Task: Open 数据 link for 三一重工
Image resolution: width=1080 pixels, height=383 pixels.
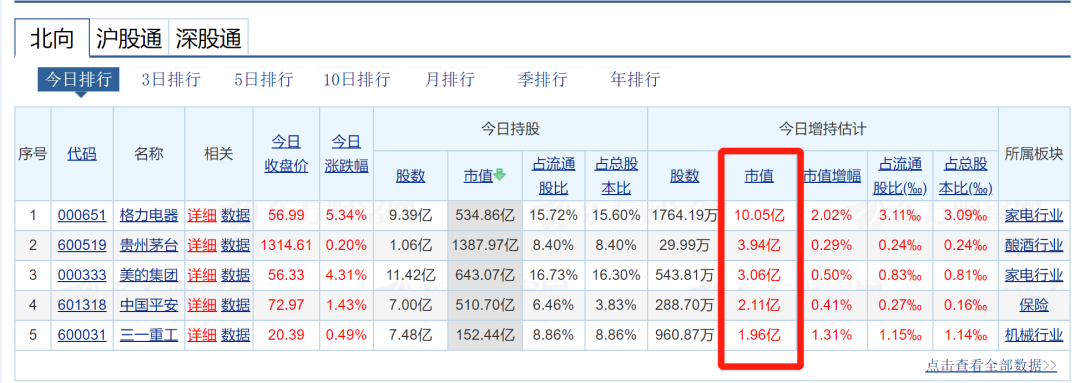Action: point(236,335)
